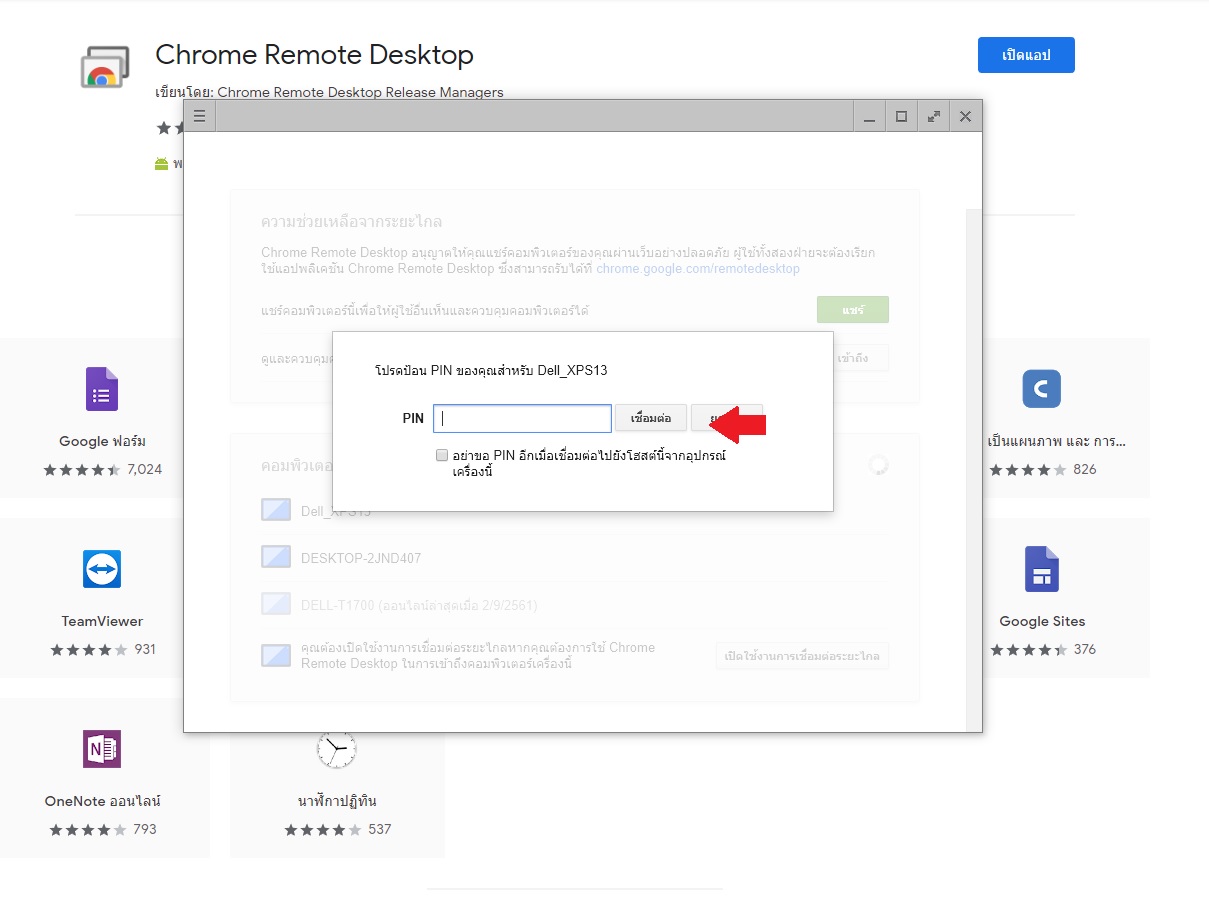Select the DESKTOP-2JND407 computer icon
This screenshot has height=899, width=1209.
click(x=276, y=557)
